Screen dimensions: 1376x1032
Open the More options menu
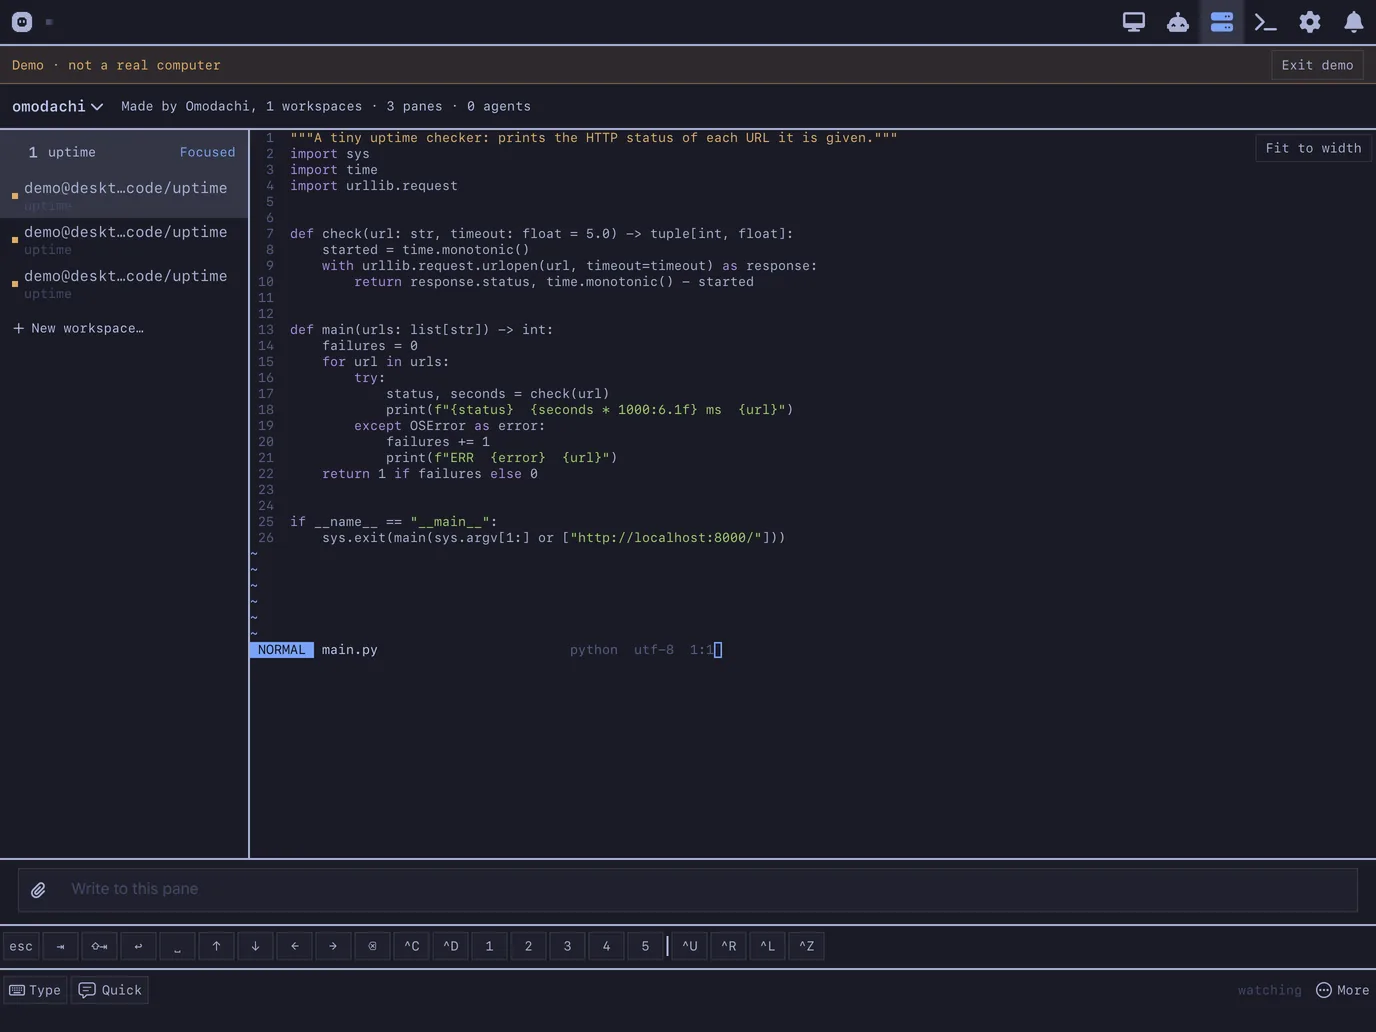pos(1342,990)
